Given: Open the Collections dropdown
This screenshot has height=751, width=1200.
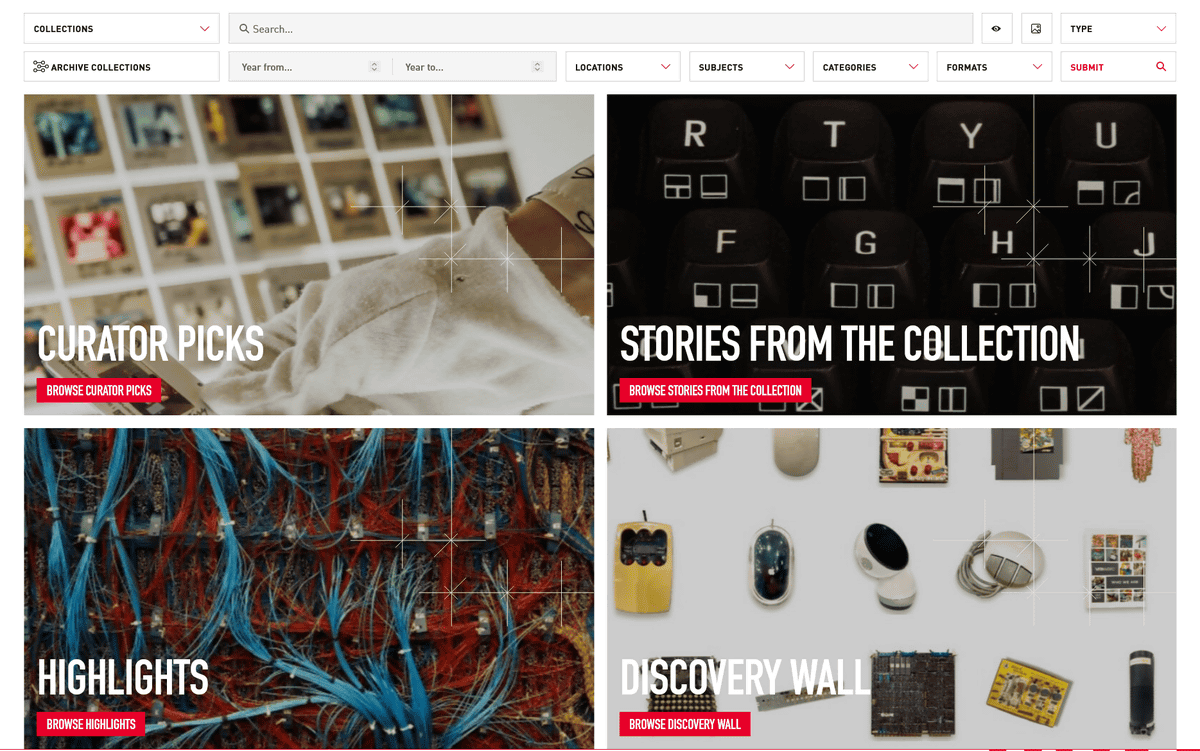Looking at the screenshot, I should click(x=121, y=29).
